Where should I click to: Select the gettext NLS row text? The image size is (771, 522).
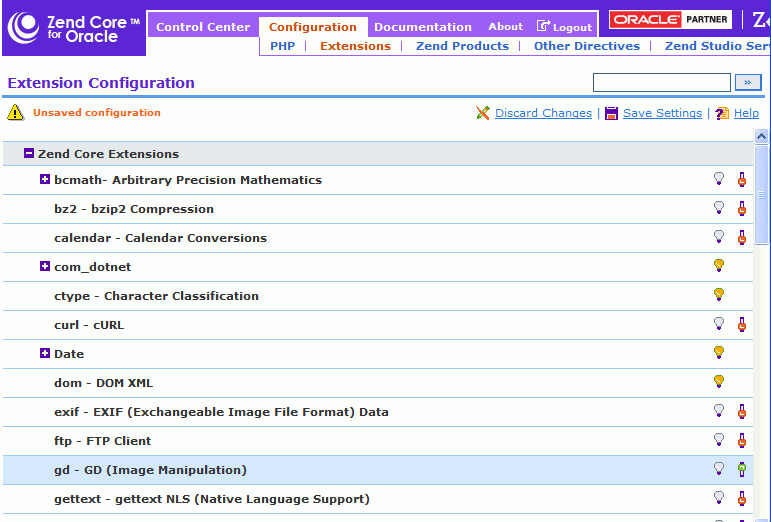click(x=211, y=499)
